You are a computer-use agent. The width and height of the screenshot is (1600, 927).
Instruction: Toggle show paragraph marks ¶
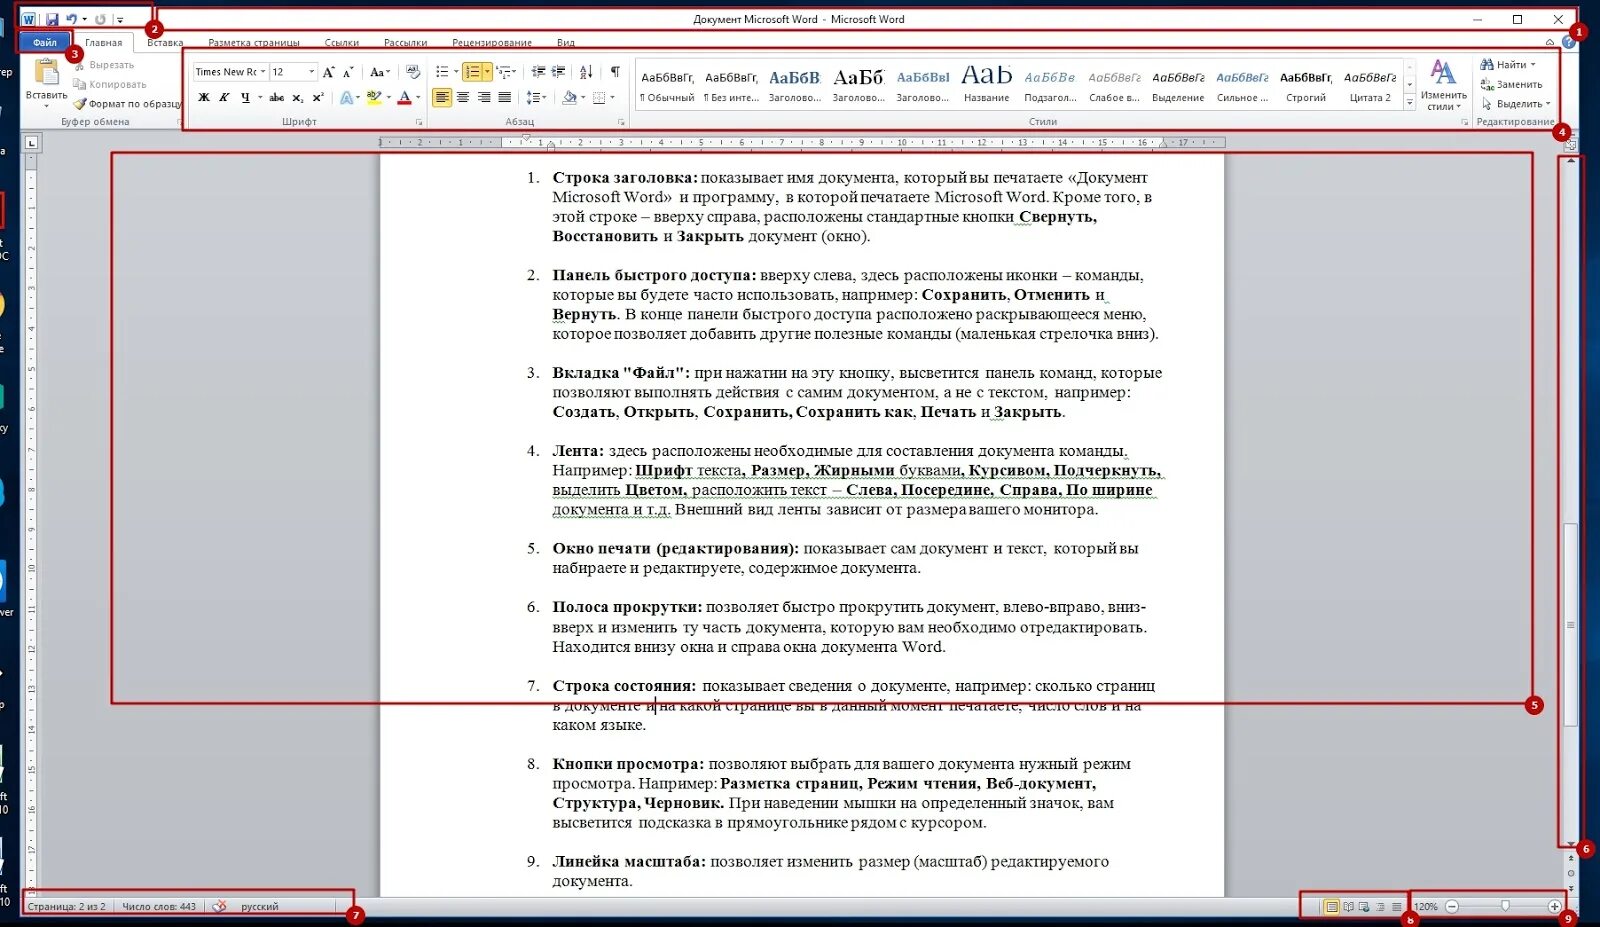615,72
